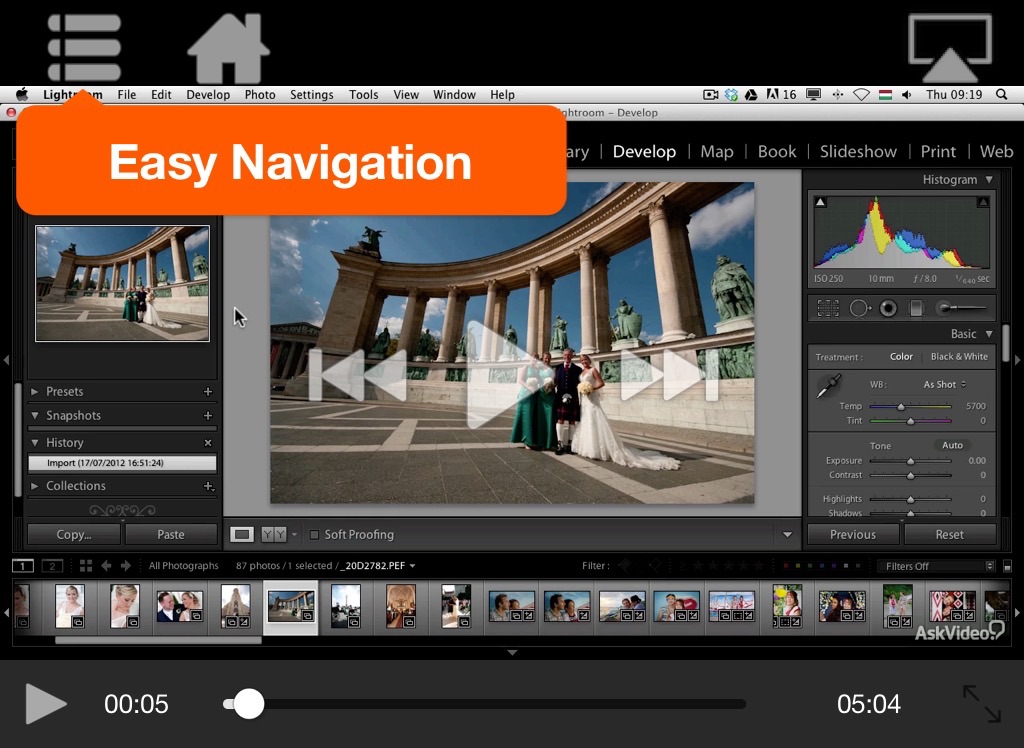1024x748 pixels.
Task: Select the Spot Removal tool
Action: pos(859,309)
